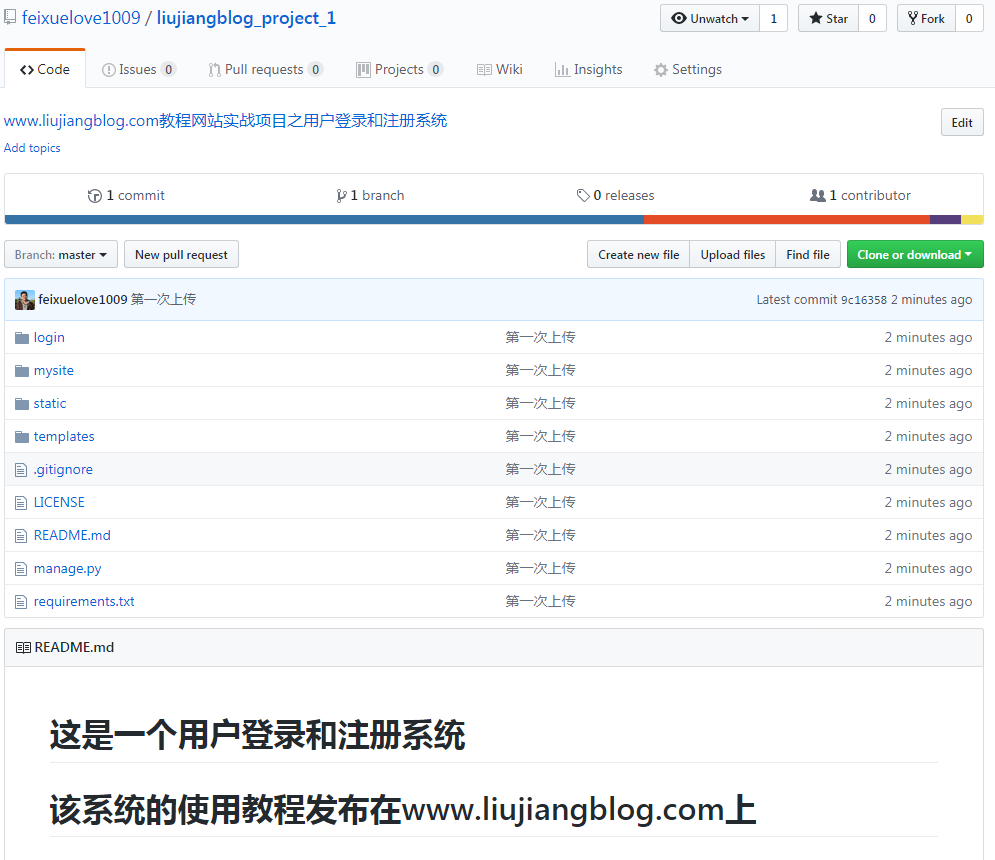Click commit message in mysite row
Viewport: 995px width, 860px height.
coord(540,370)
